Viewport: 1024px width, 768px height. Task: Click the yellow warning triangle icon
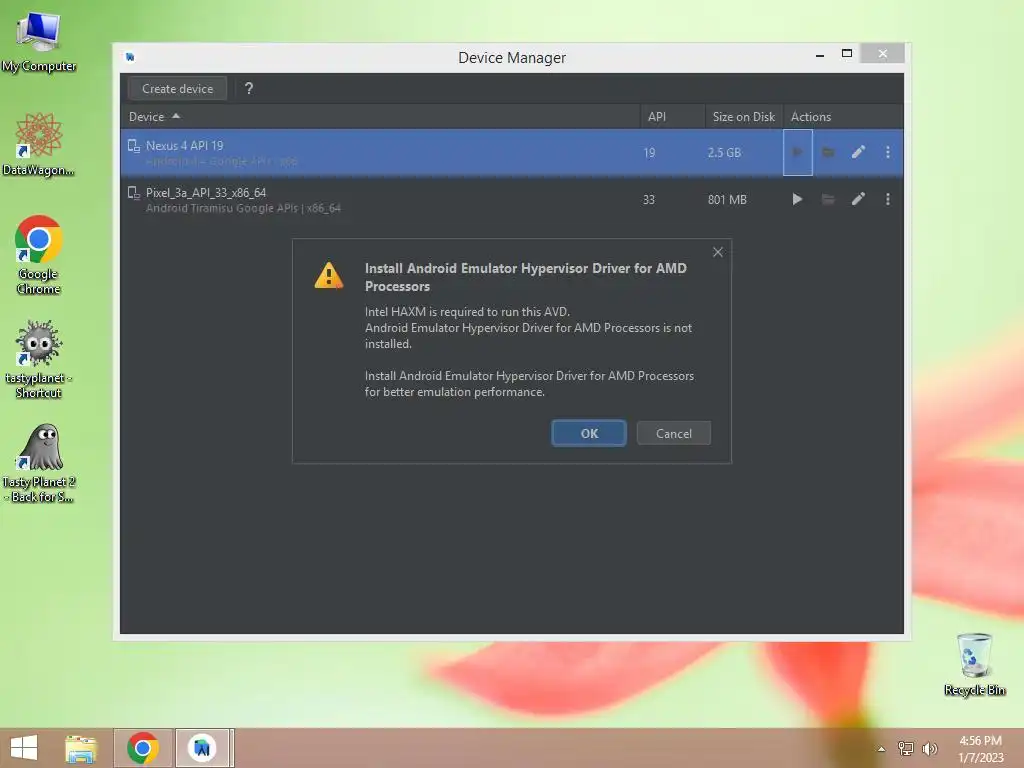[328, 275]
